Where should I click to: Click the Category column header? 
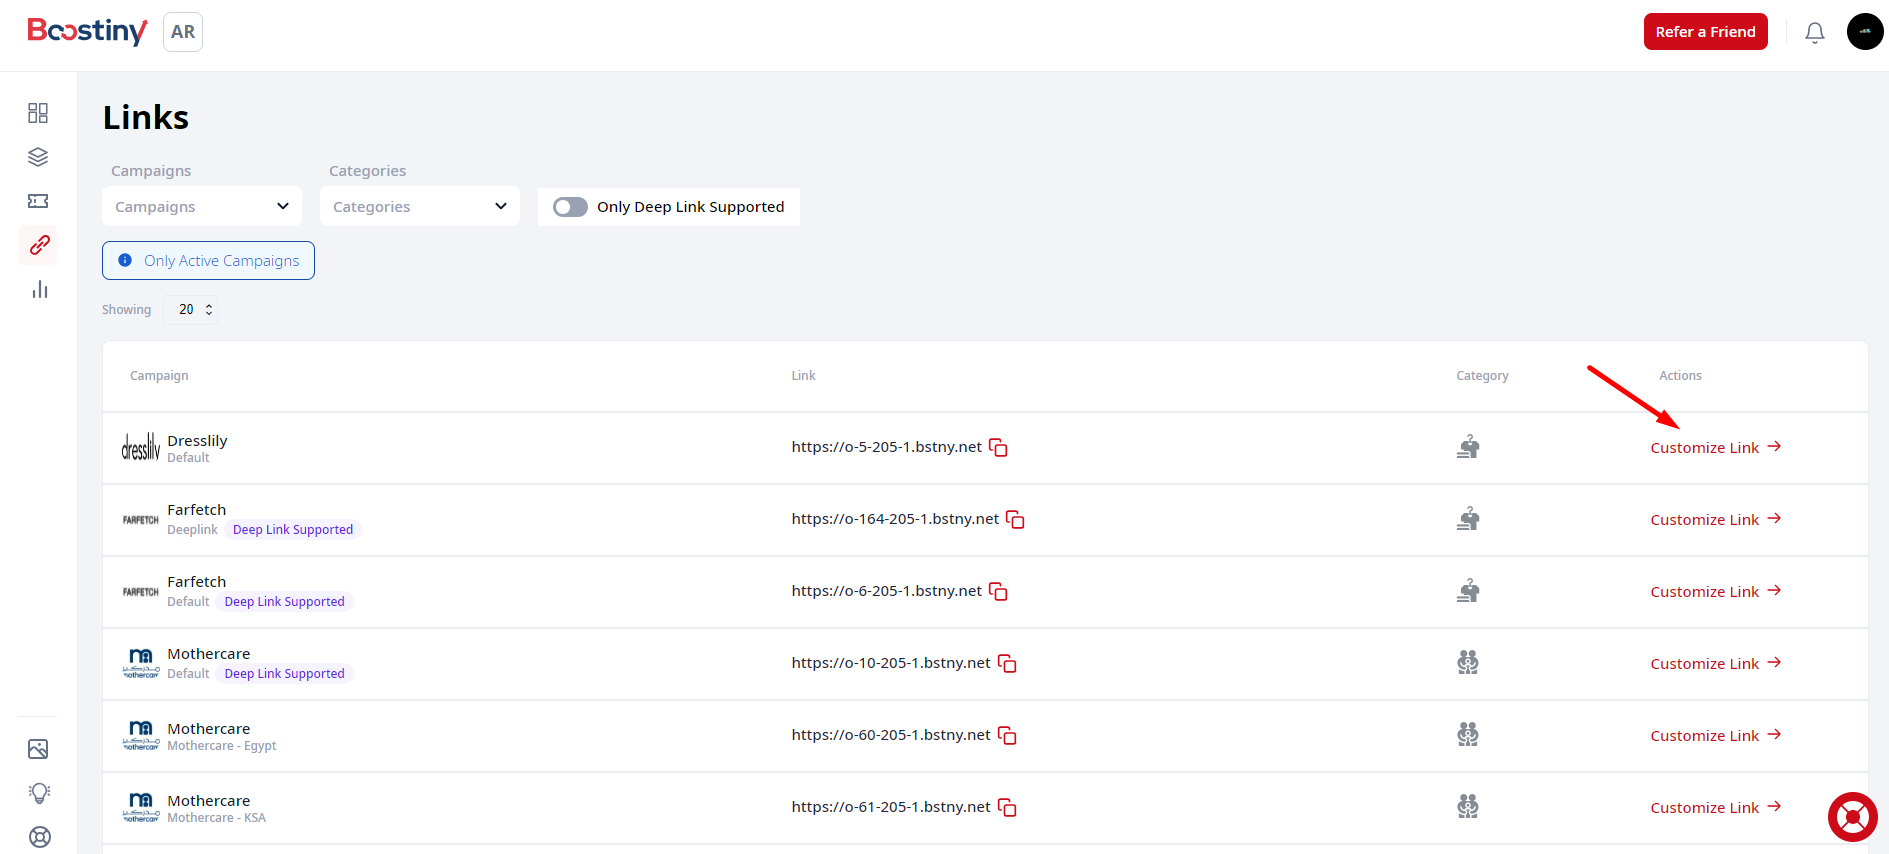[x=1482, y=376]
